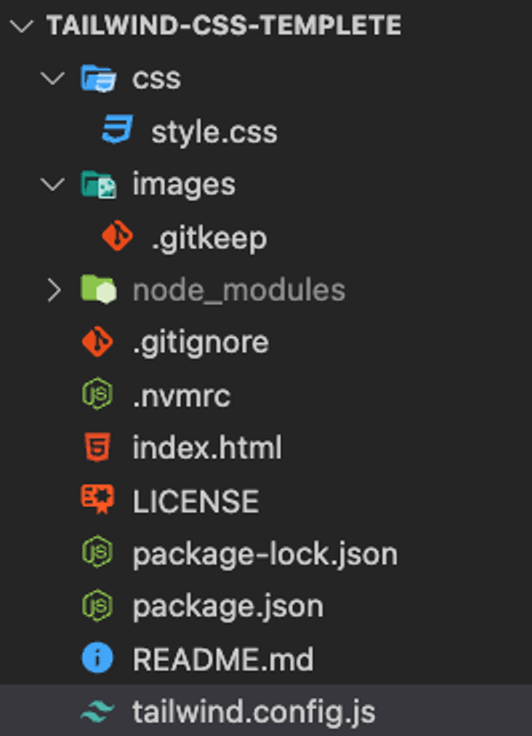Viewport: 532px width, 736px height.
Task: Click the CSS file icon beside style.css
Action: click(x=117, y=129)
